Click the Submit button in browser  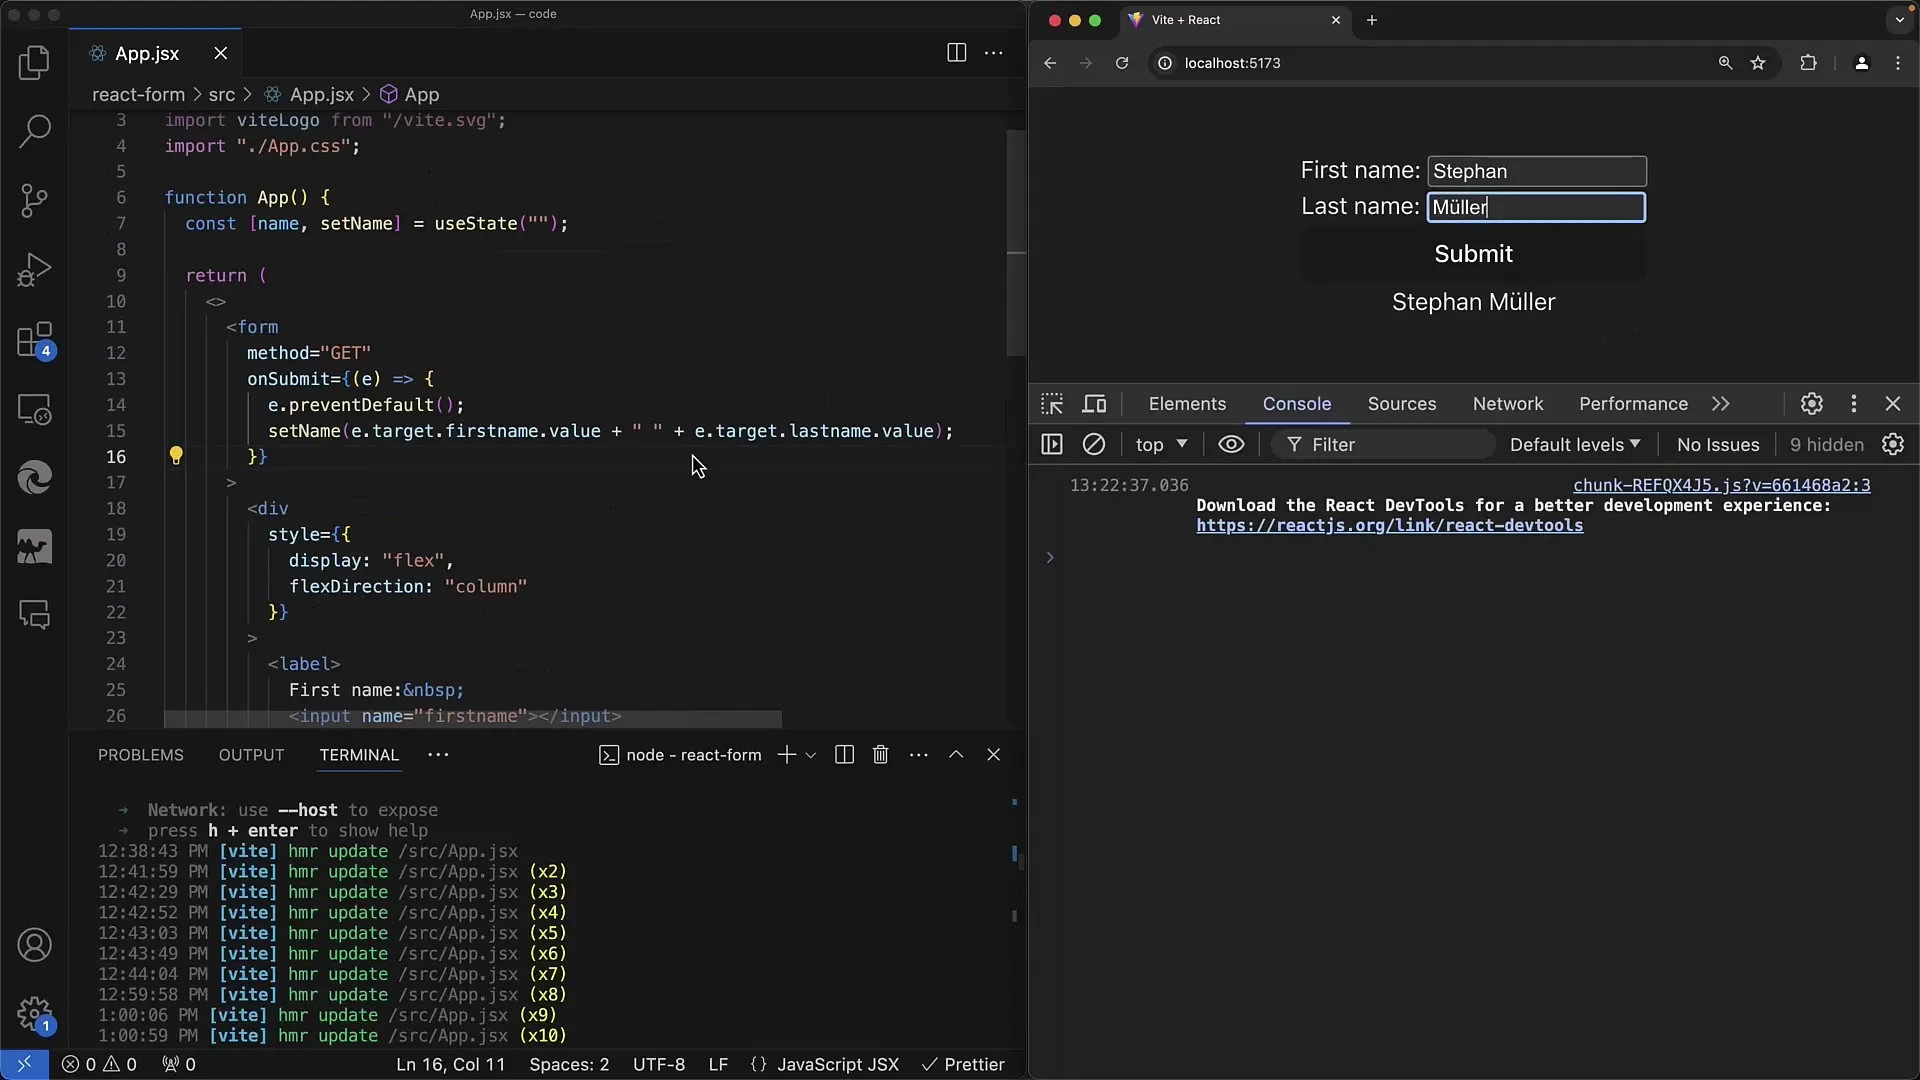(1473, 252)
